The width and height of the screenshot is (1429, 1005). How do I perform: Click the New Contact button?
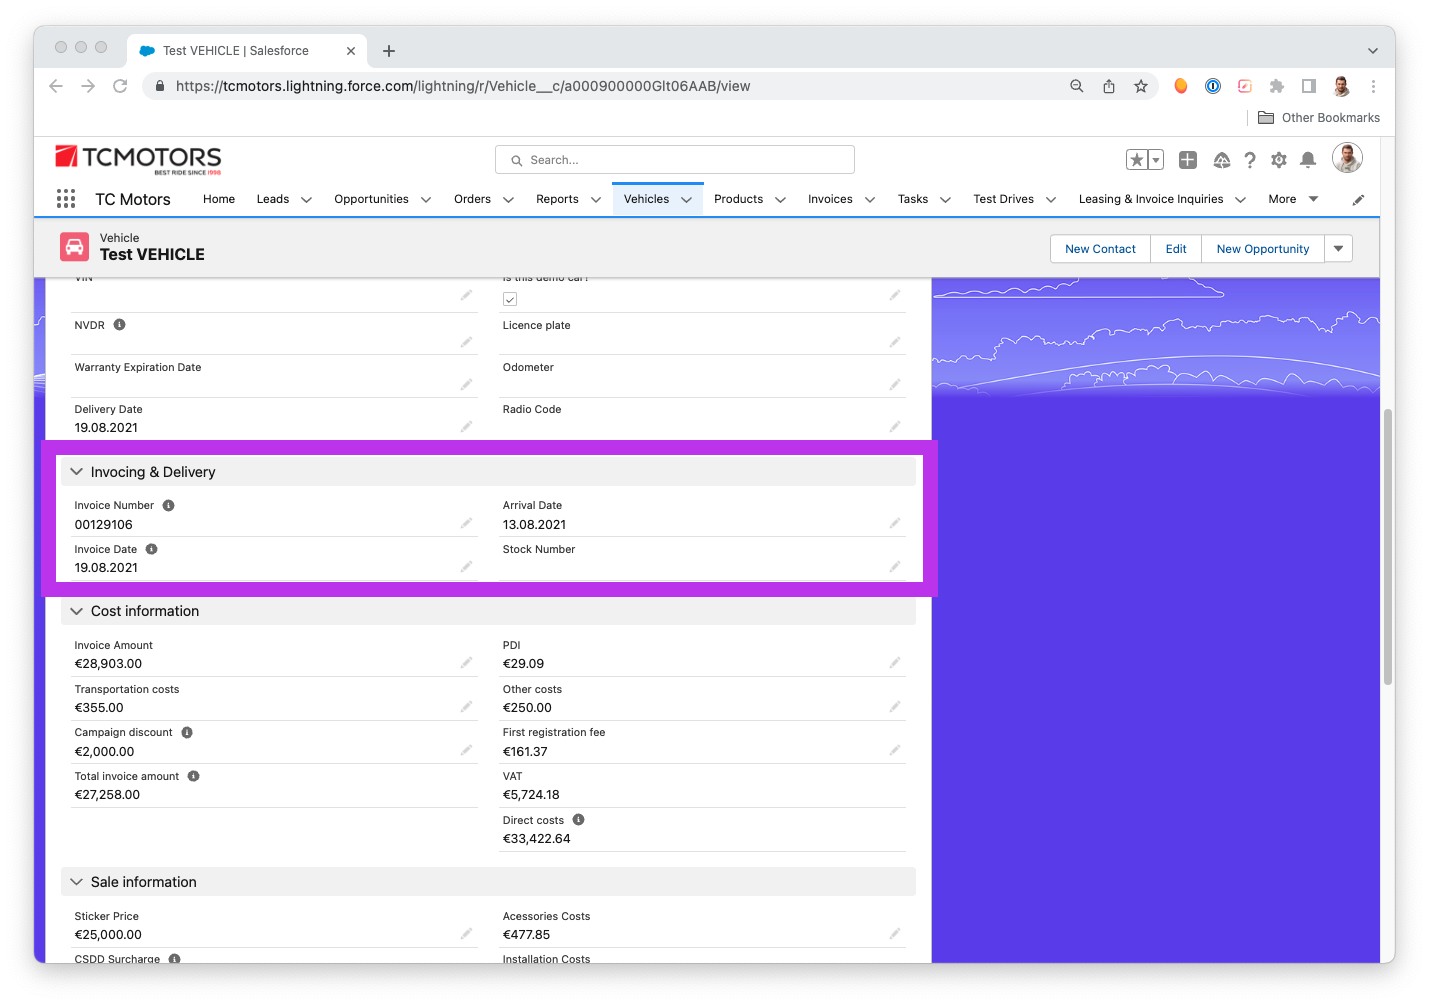point(1100,249)
